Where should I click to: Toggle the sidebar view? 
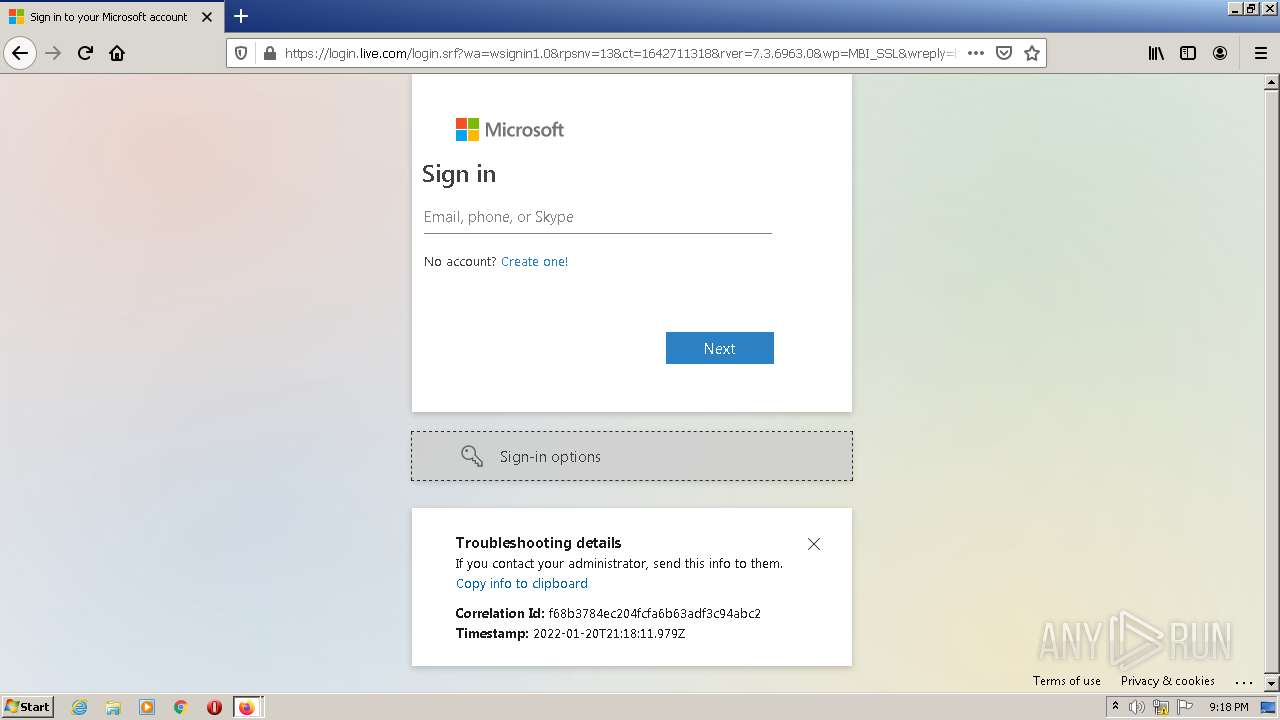tap(1188, 53)
